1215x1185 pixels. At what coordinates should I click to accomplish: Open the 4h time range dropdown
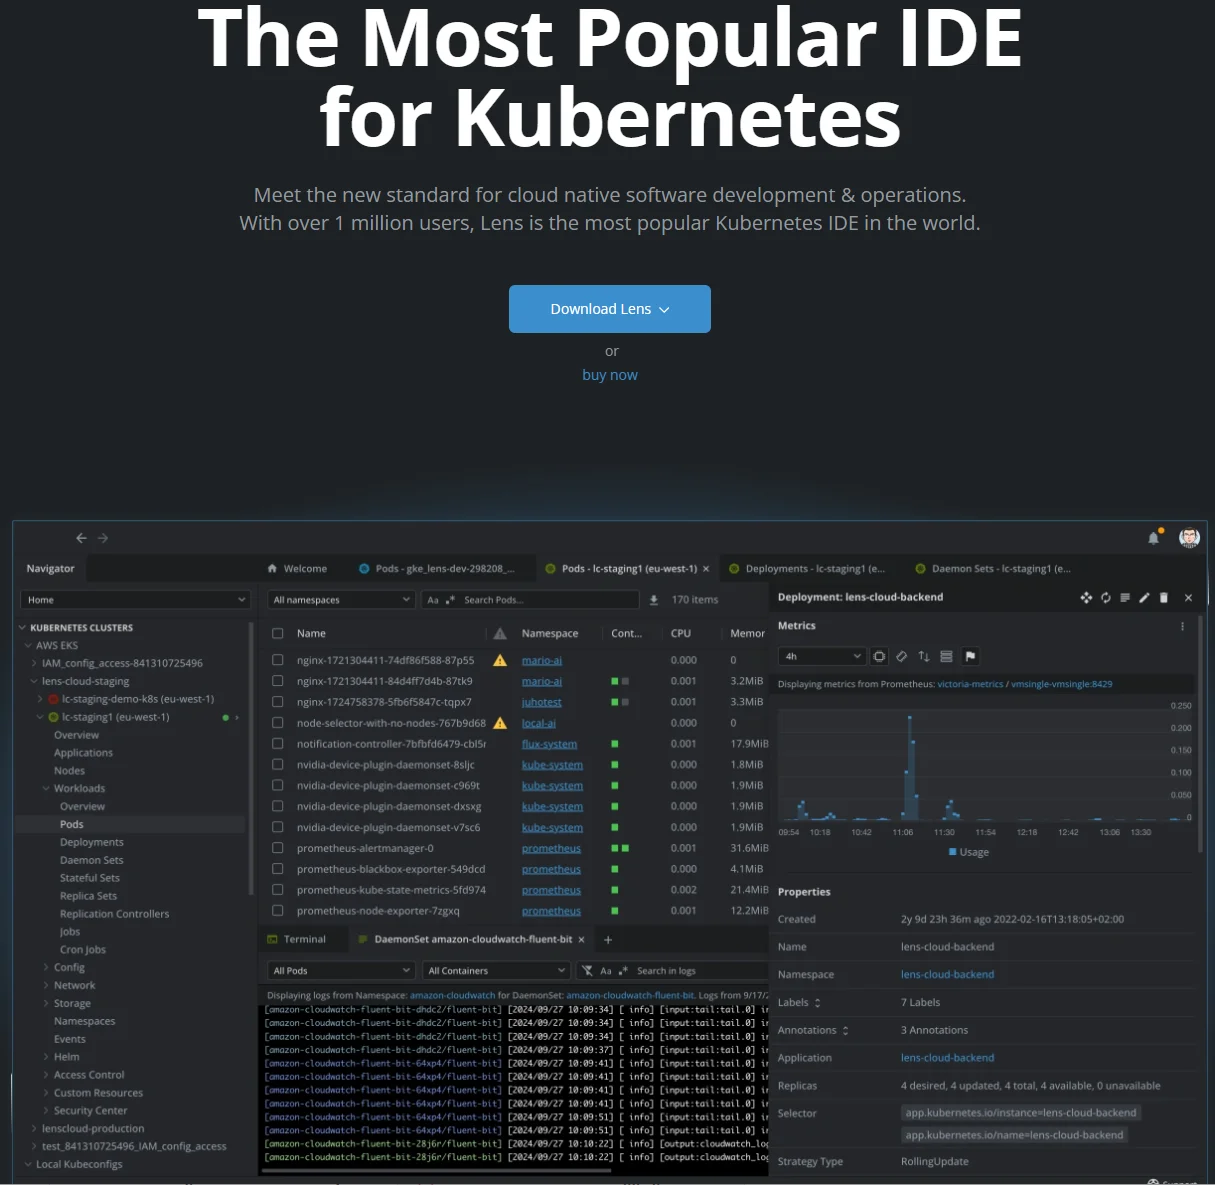coord(821,657)
